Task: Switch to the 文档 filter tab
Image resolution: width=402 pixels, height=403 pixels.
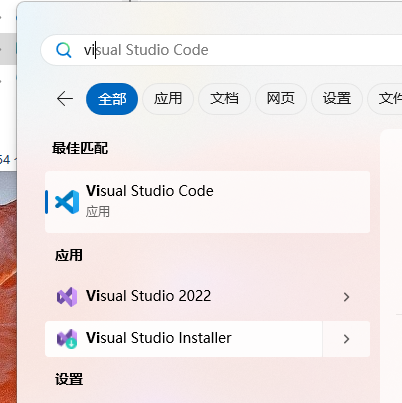Action: point(224,99)
